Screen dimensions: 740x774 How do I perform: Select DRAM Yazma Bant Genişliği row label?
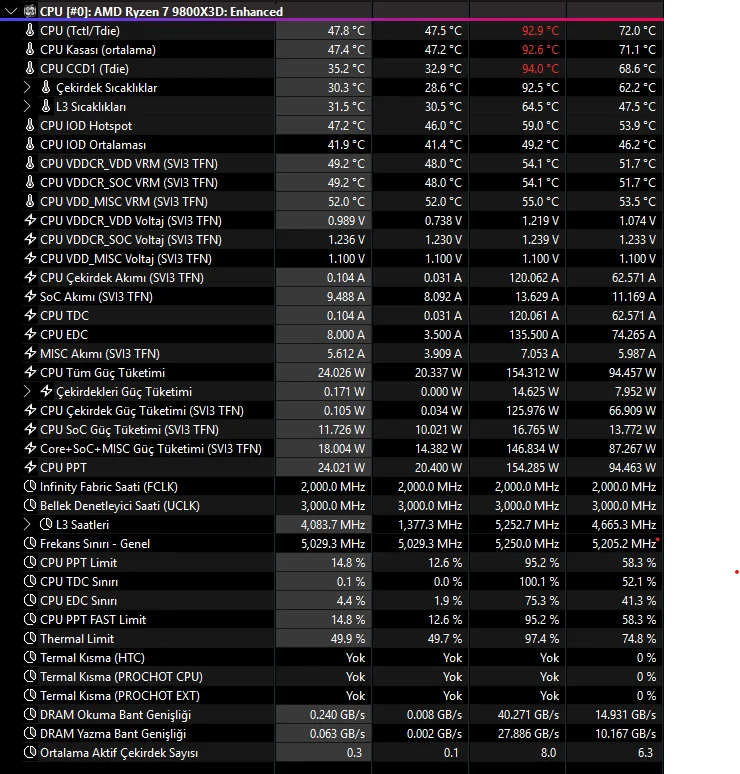[113, 734]
